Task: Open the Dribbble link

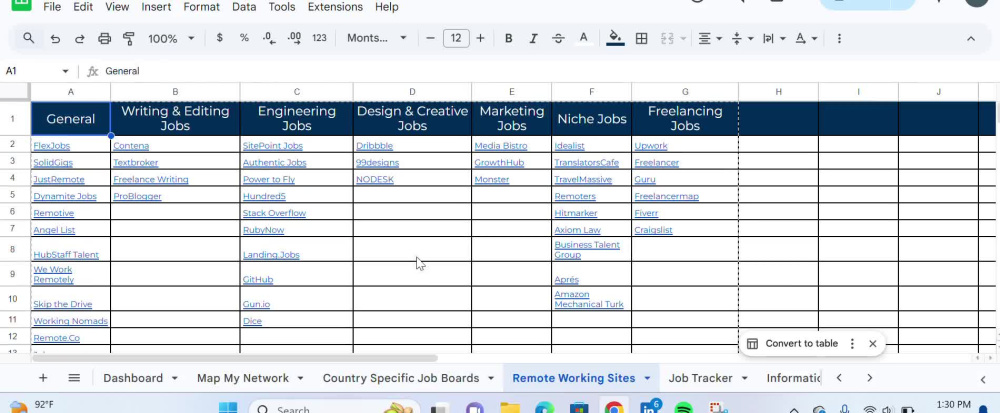Action: 374,146
